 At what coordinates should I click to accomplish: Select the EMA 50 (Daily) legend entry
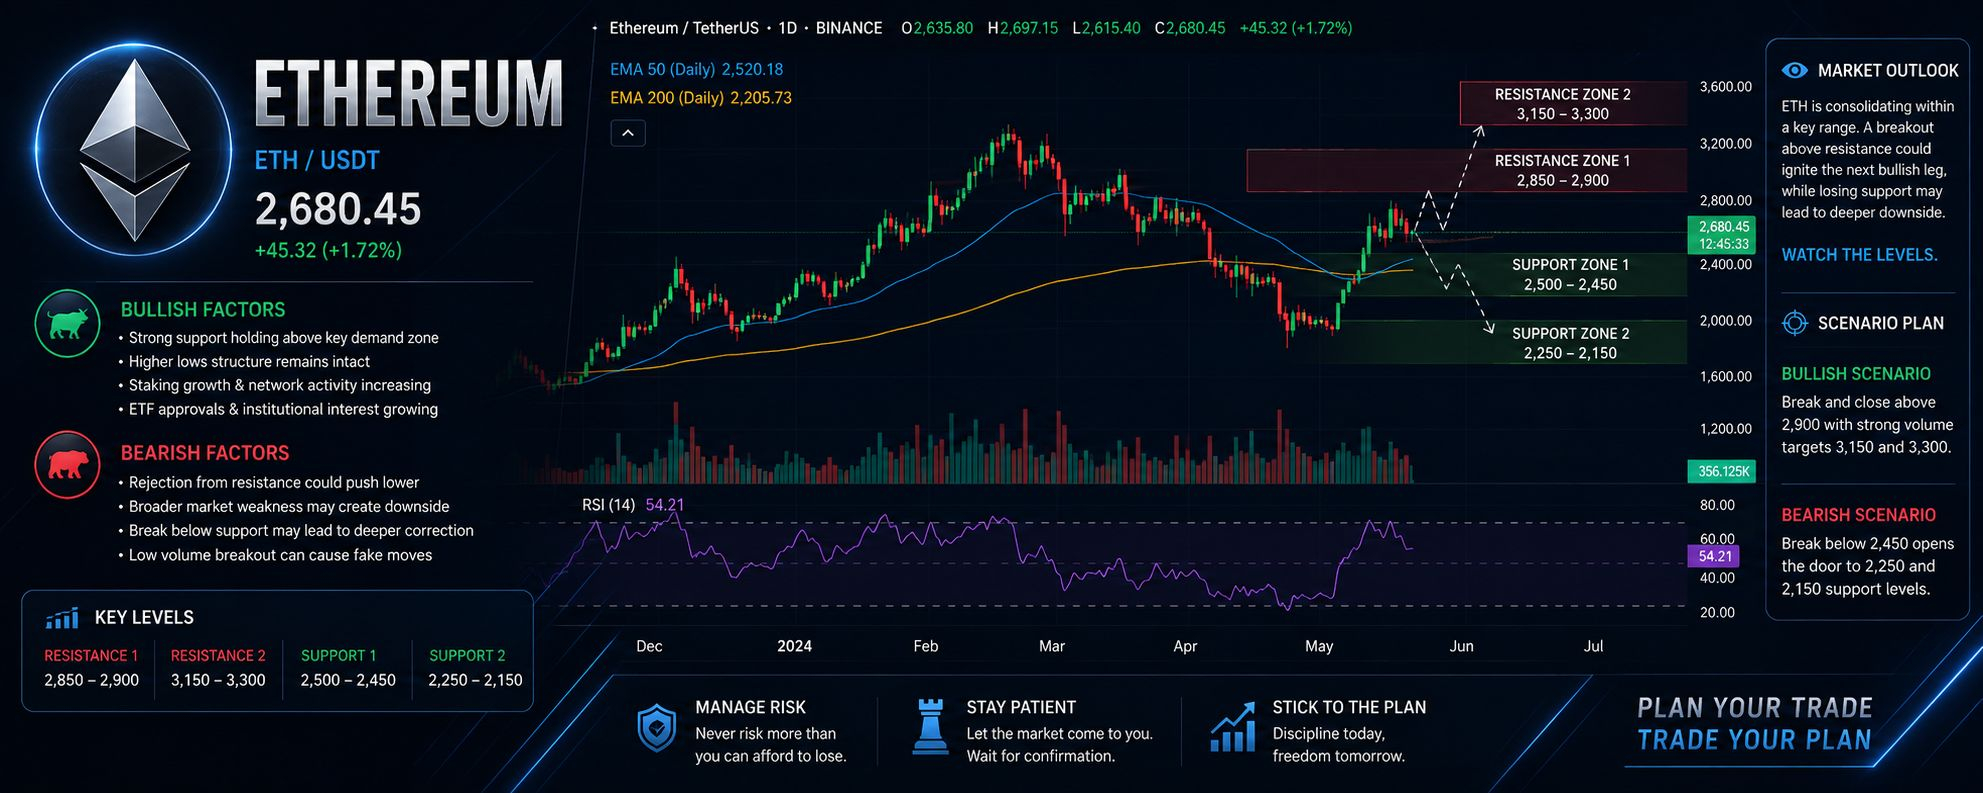coord(697,69)
